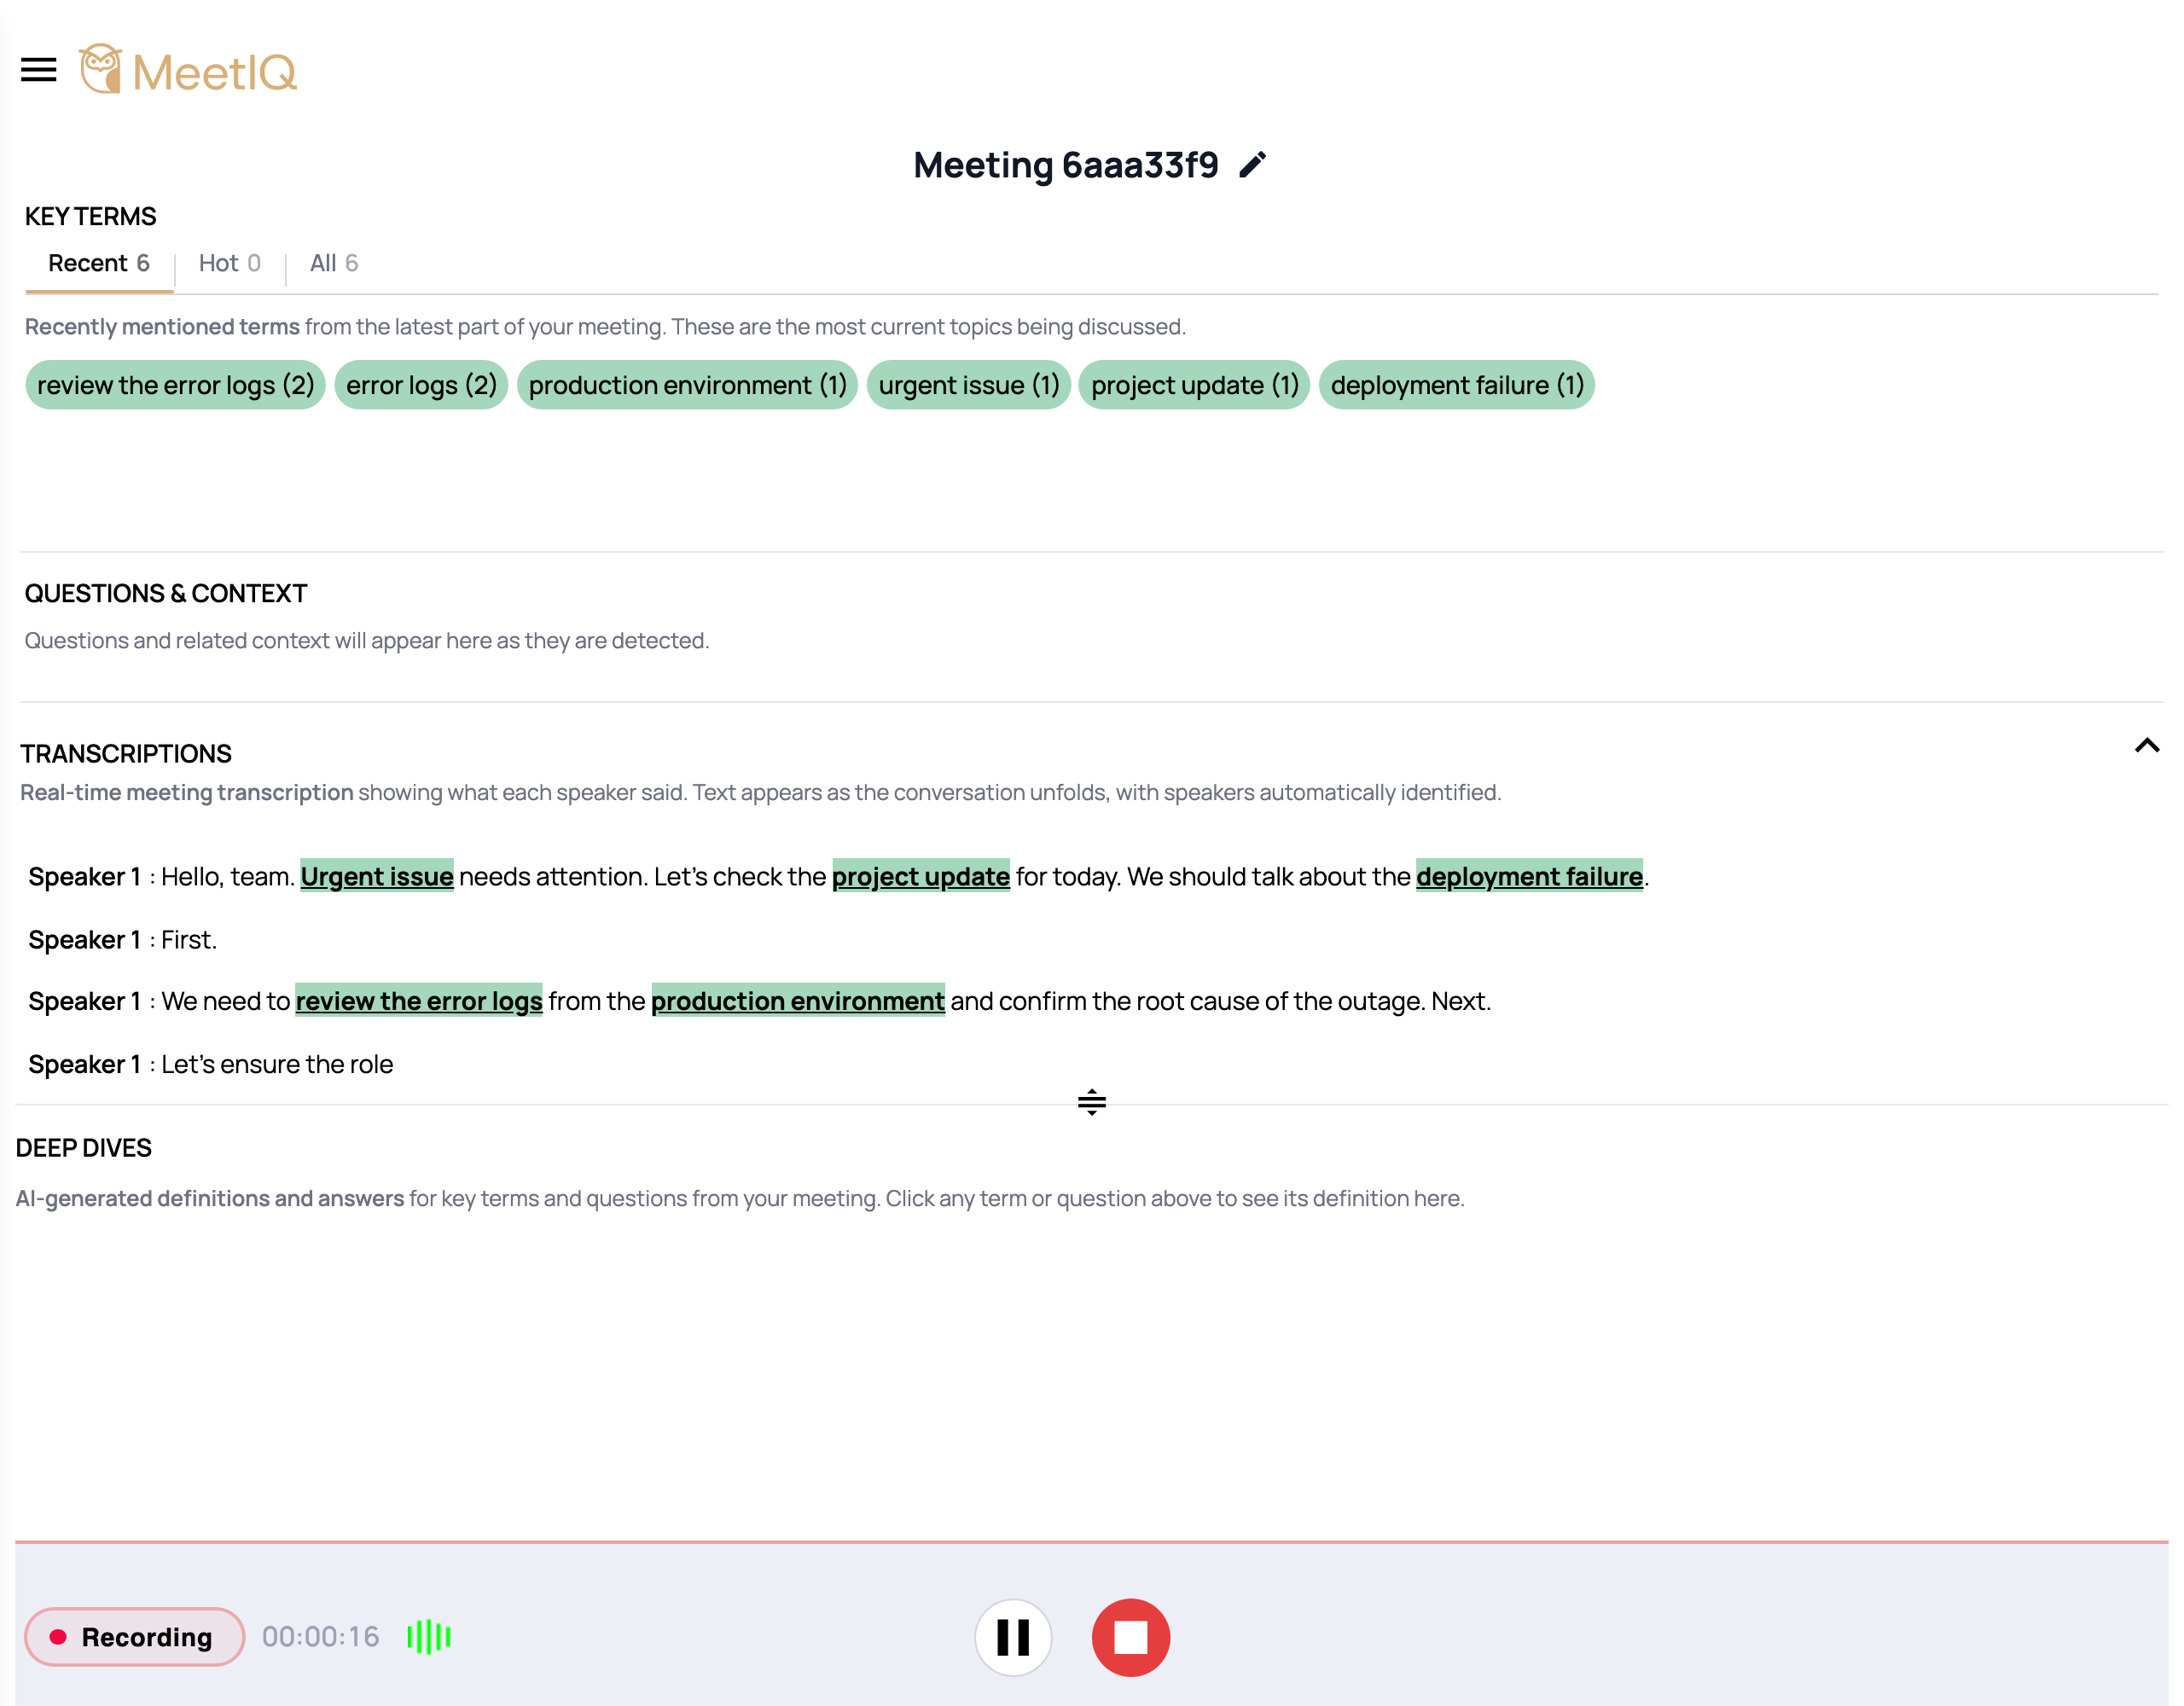
Task: Select the 'production environment (1)' chip
Action: (x=687, y=385)
